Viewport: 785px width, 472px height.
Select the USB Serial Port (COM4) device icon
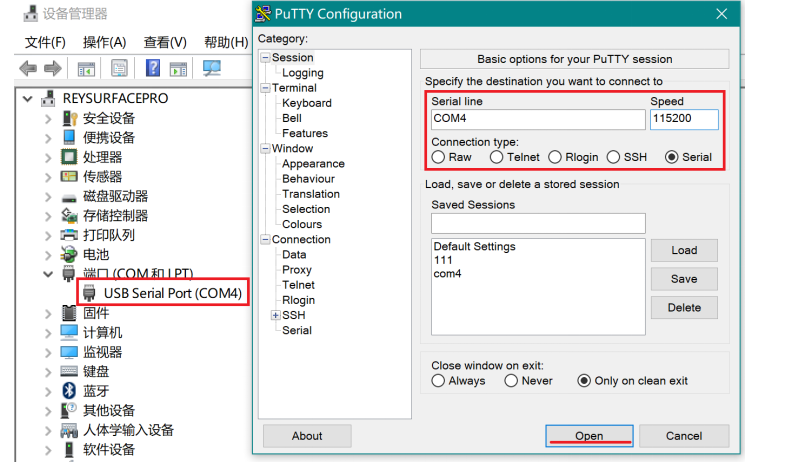(x=92, y=293)
